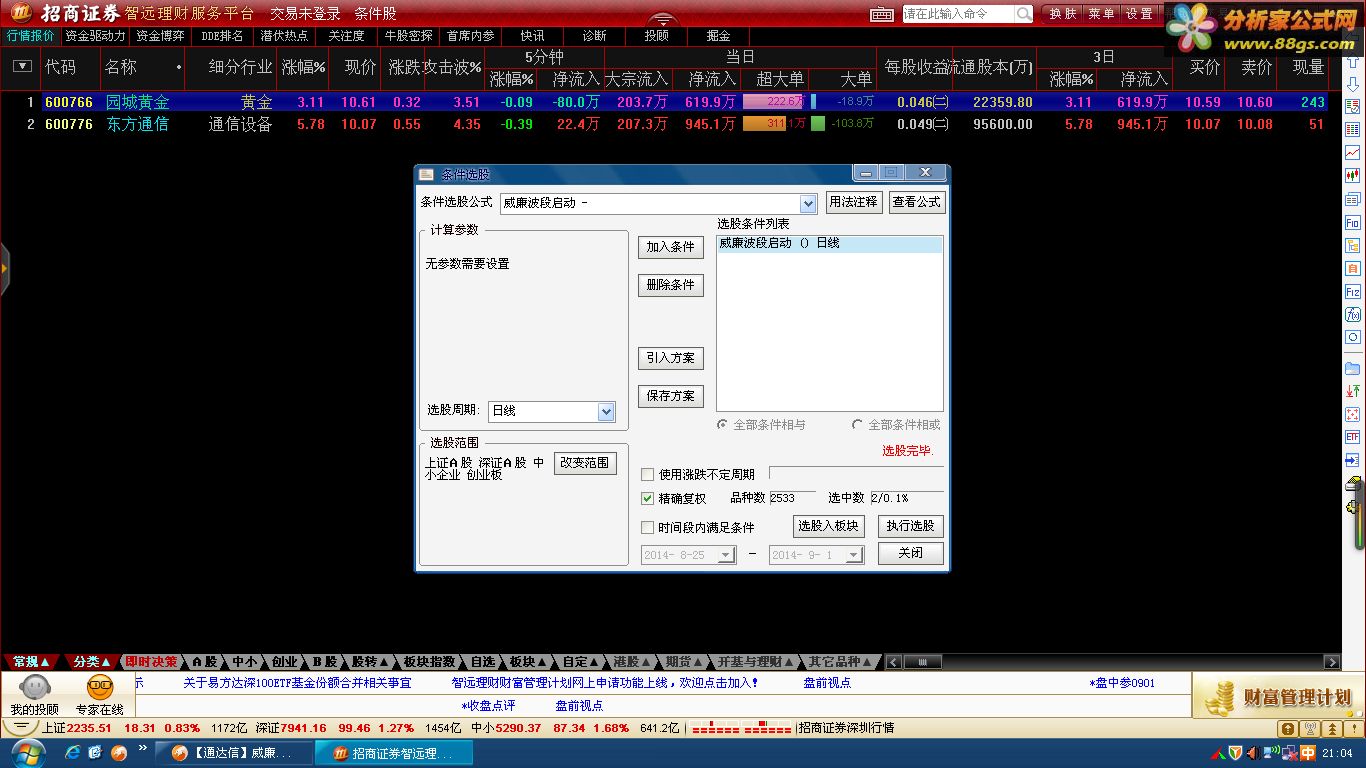Click the orange document sidebar icon
The image size is (1366, 768).
pyautogui.click(x=1353, y=269)
